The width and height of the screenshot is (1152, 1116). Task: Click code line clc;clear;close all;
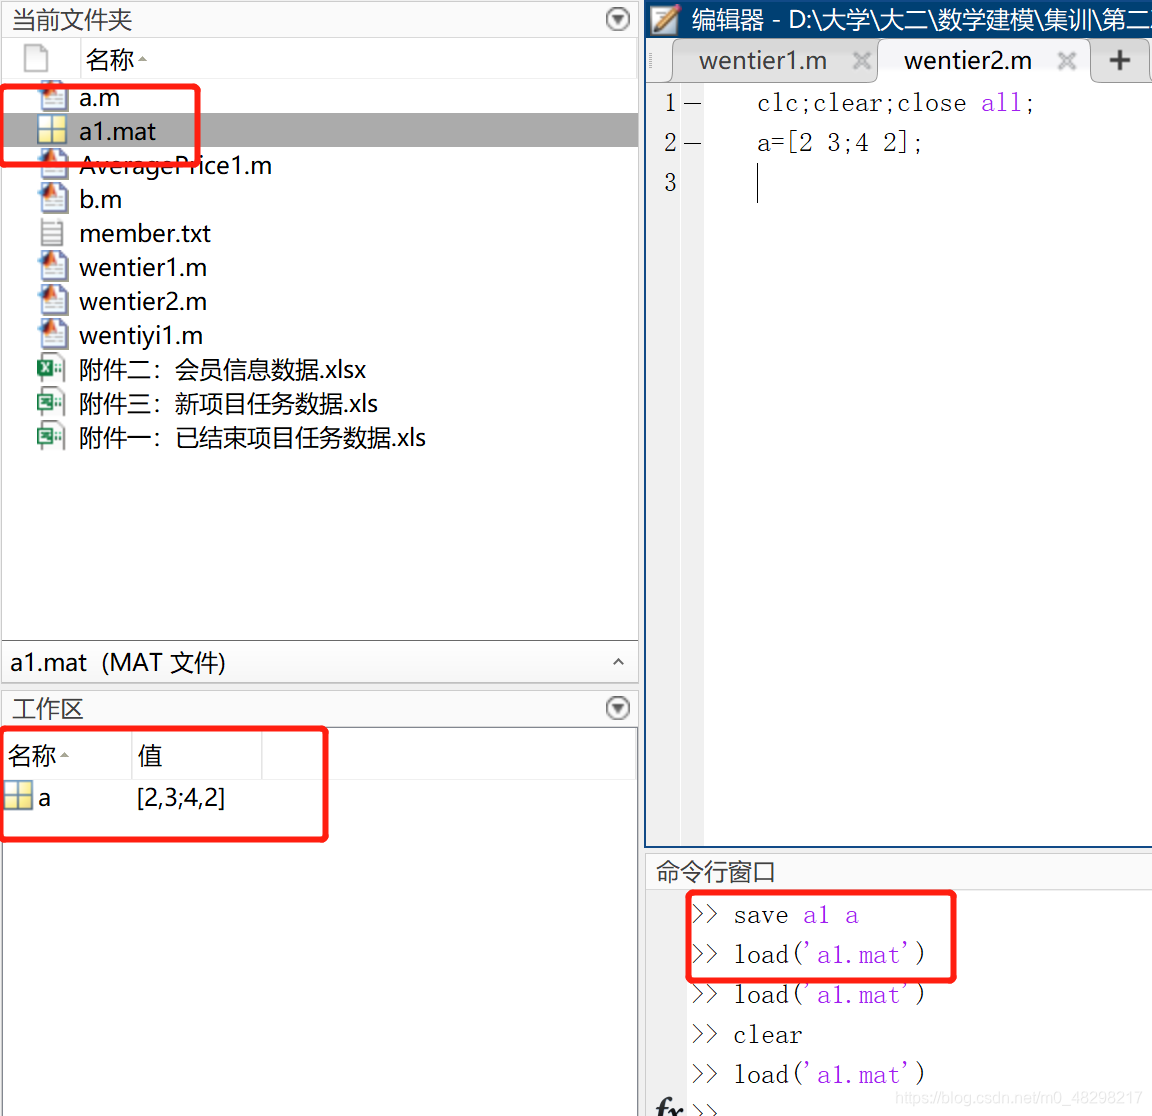(x=896, y=104)
